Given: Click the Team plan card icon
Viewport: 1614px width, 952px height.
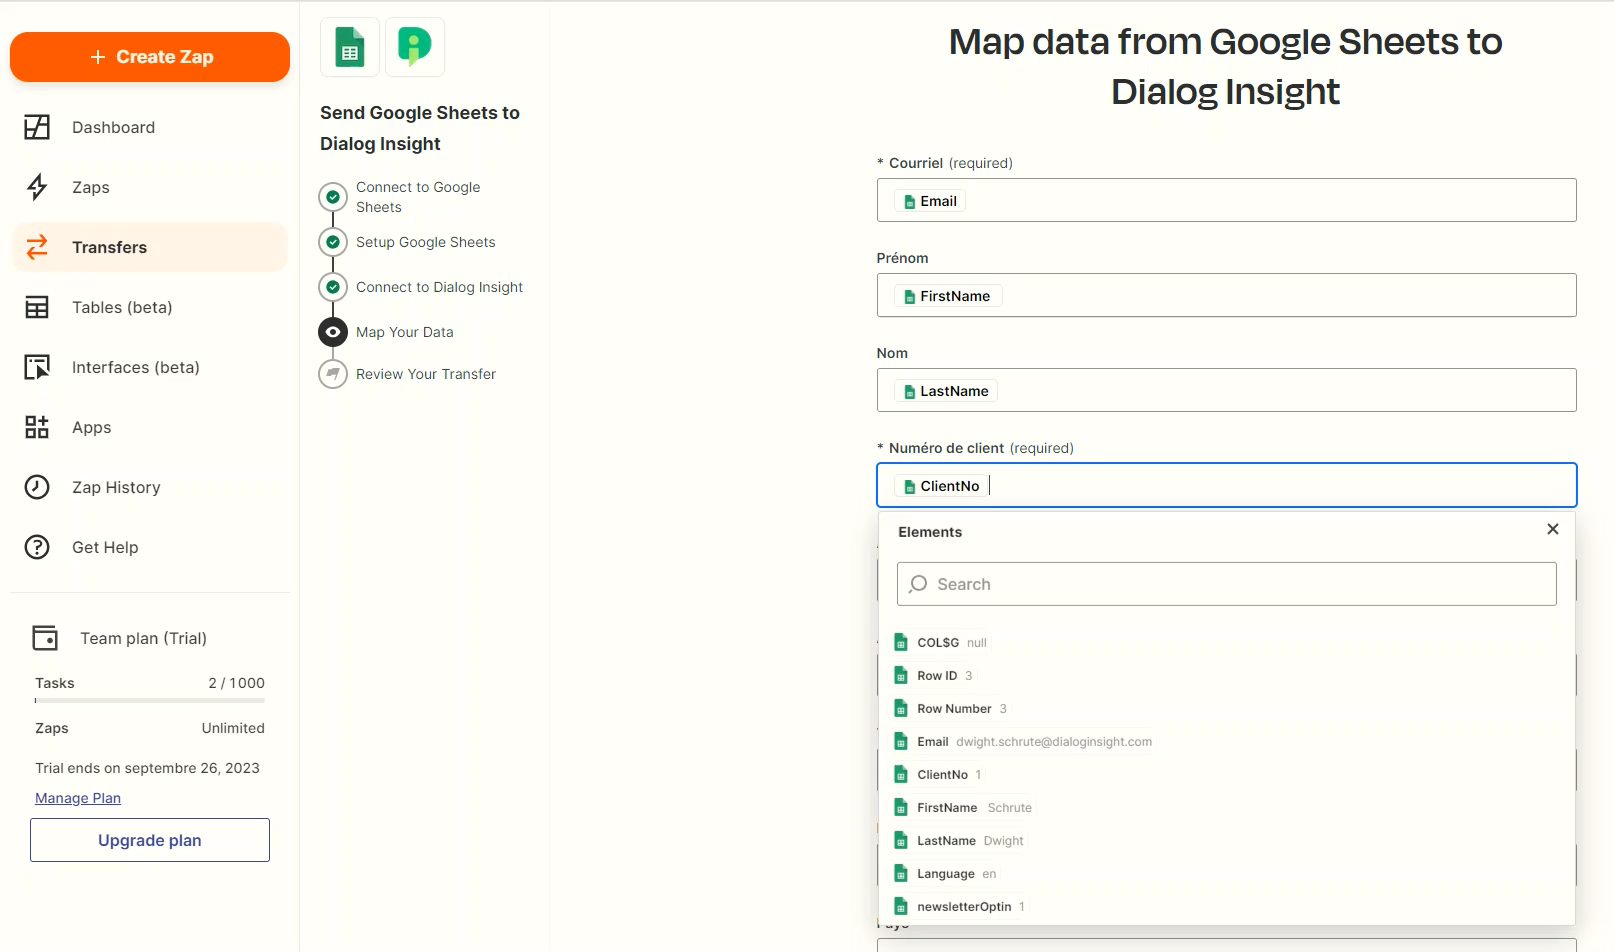Looking at the screenshot, I should 45,638.
